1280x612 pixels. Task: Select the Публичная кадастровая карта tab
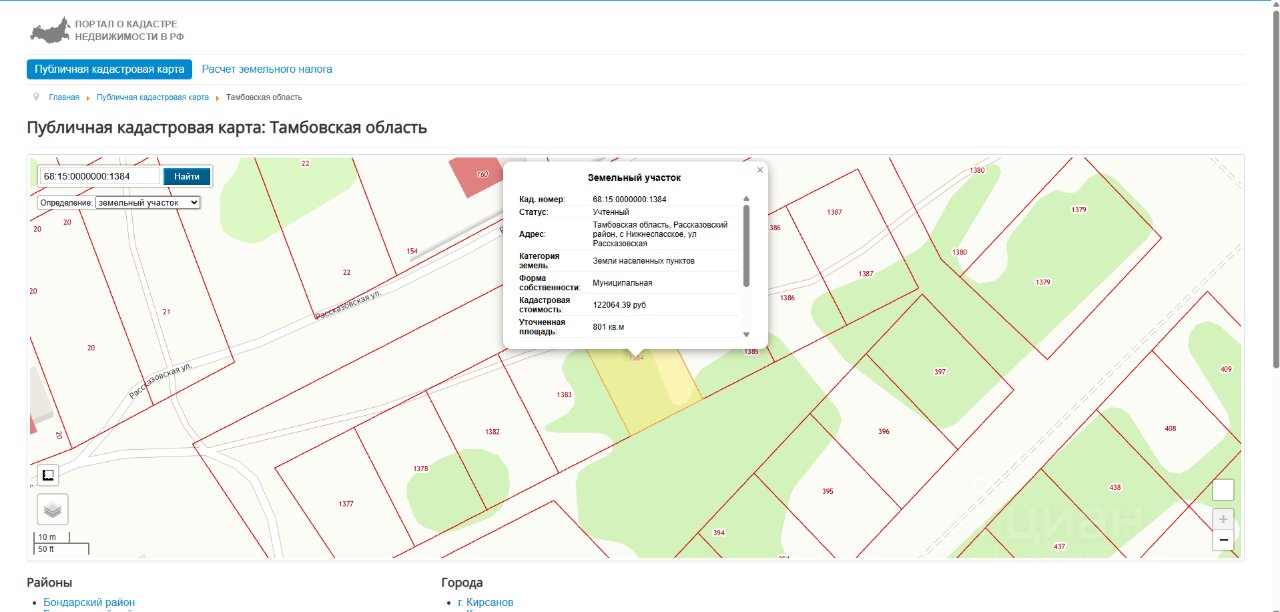click(x=109, y=69)
